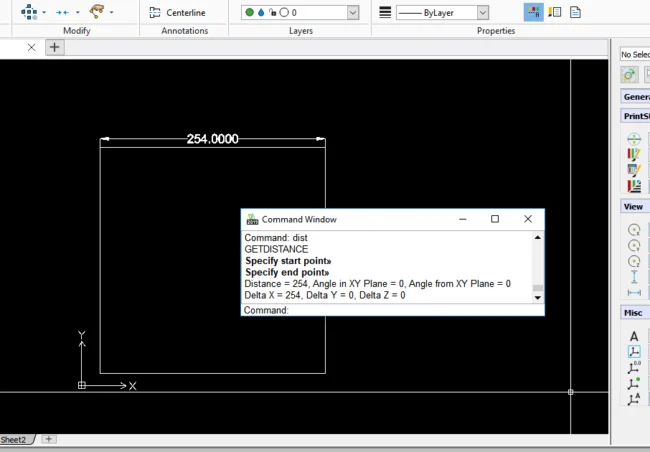This screenshot has width=650, height=452.
Task: Click the last document icon in Properties
Action: [578, 12]
